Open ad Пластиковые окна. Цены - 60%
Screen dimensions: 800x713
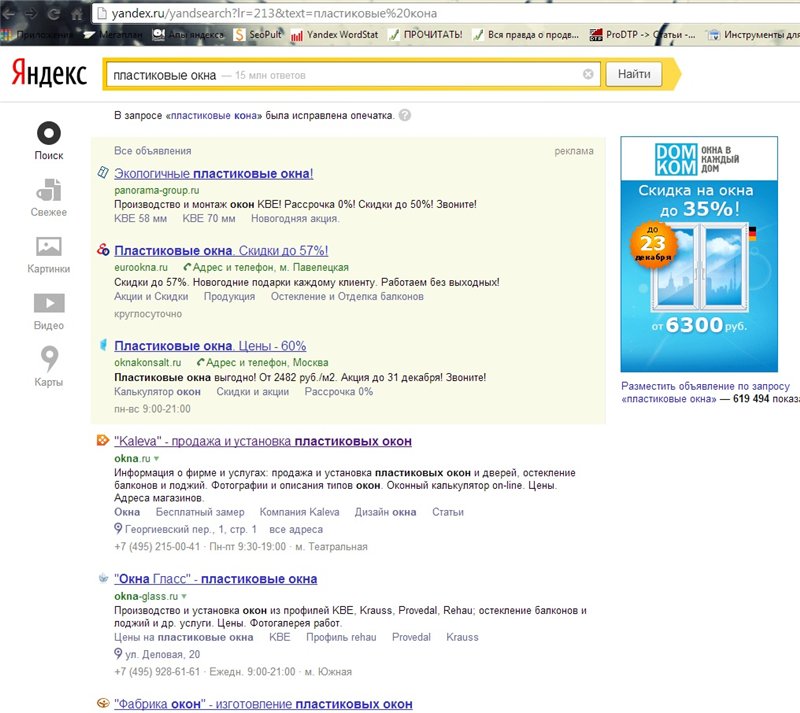click(x=210, y=346)
